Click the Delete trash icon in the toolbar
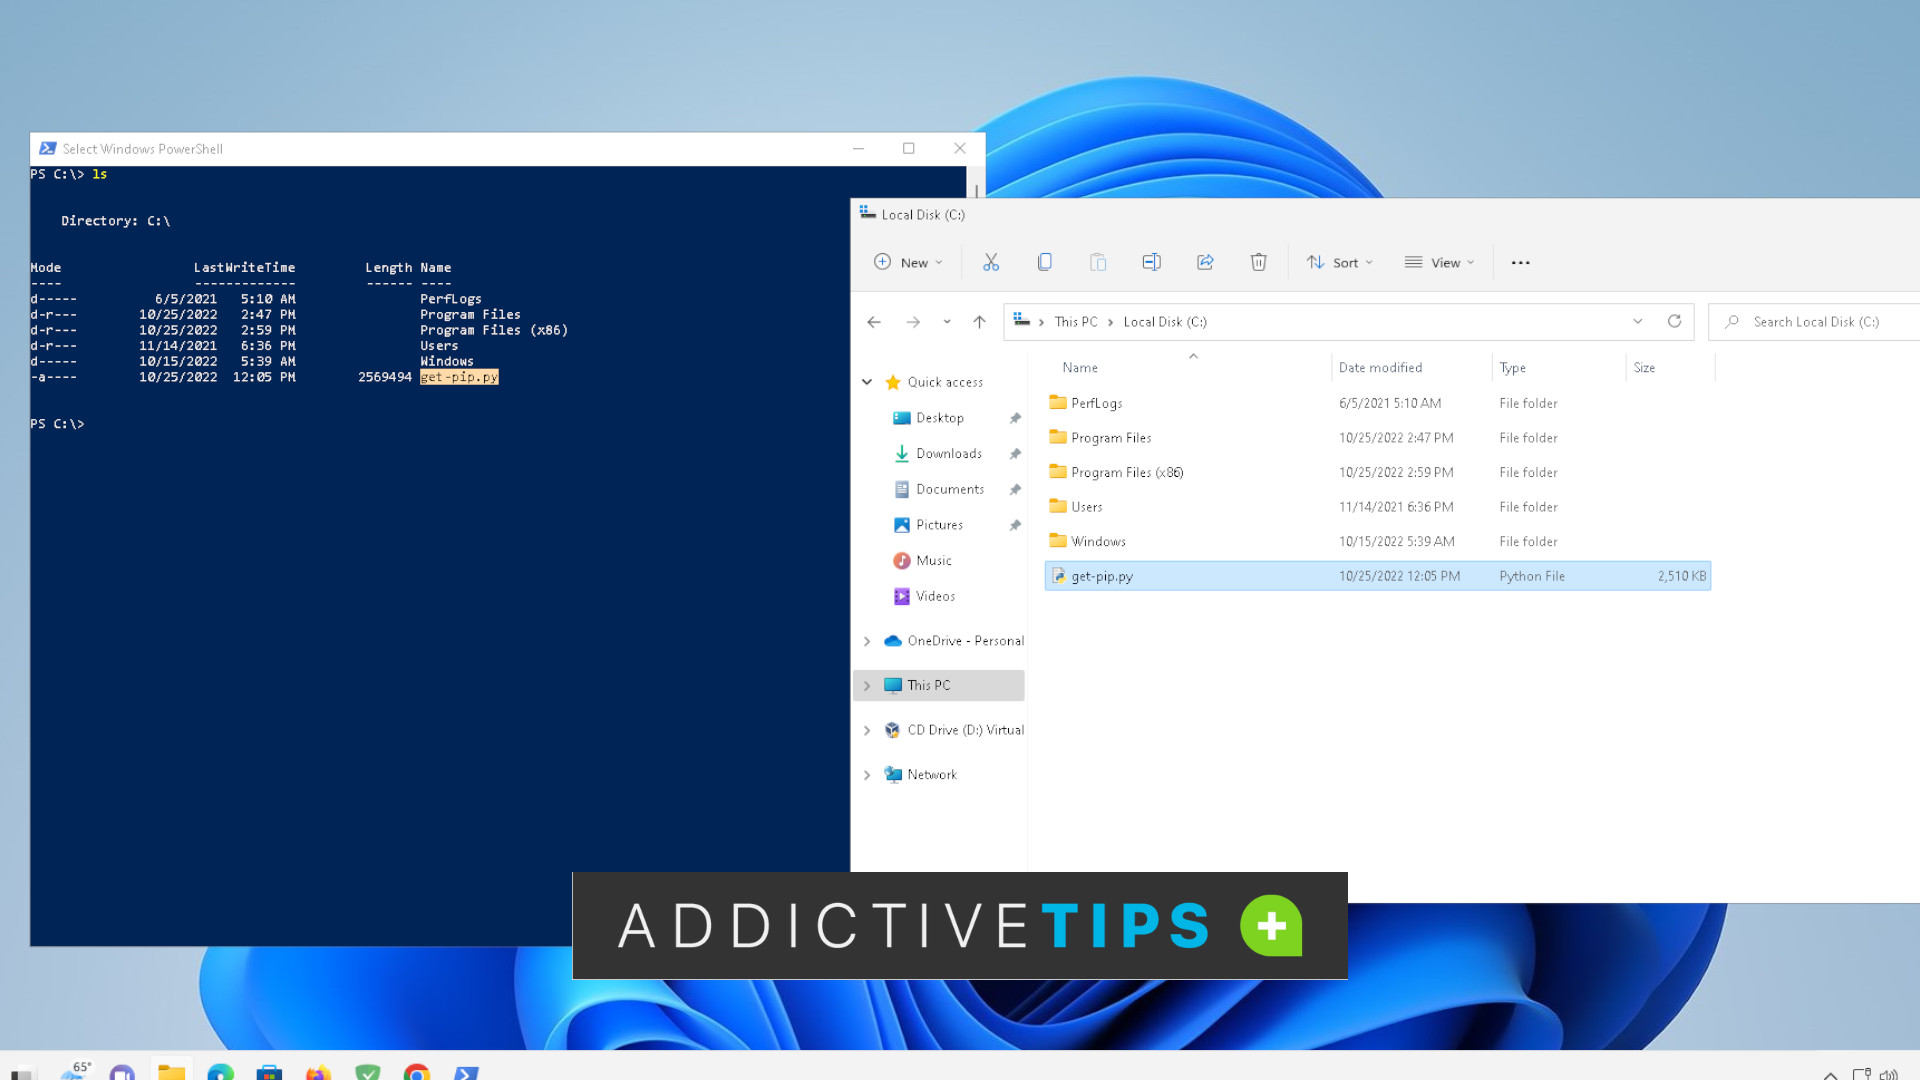Viewport: 1920px width, 1080px height. point(1259,262)
